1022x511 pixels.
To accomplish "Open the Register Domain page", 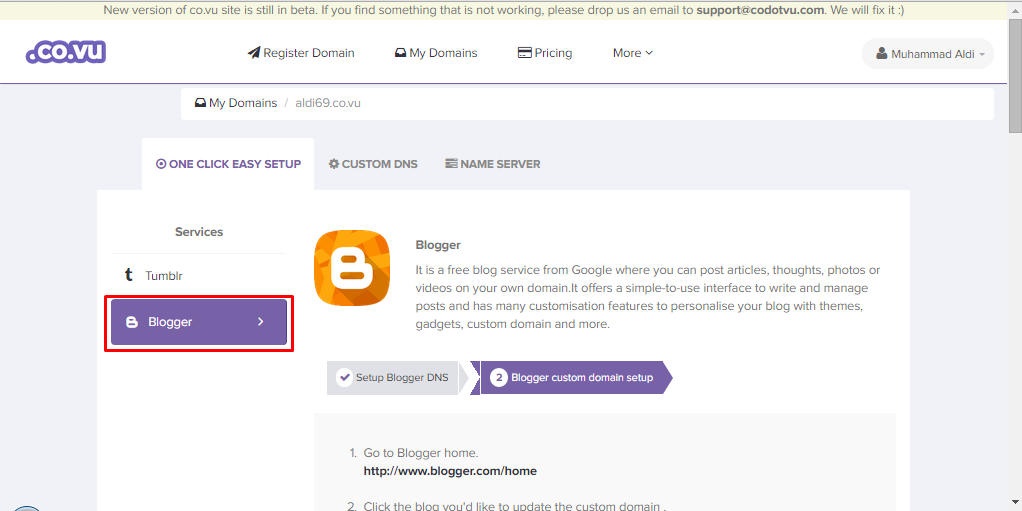I will 301,53.
